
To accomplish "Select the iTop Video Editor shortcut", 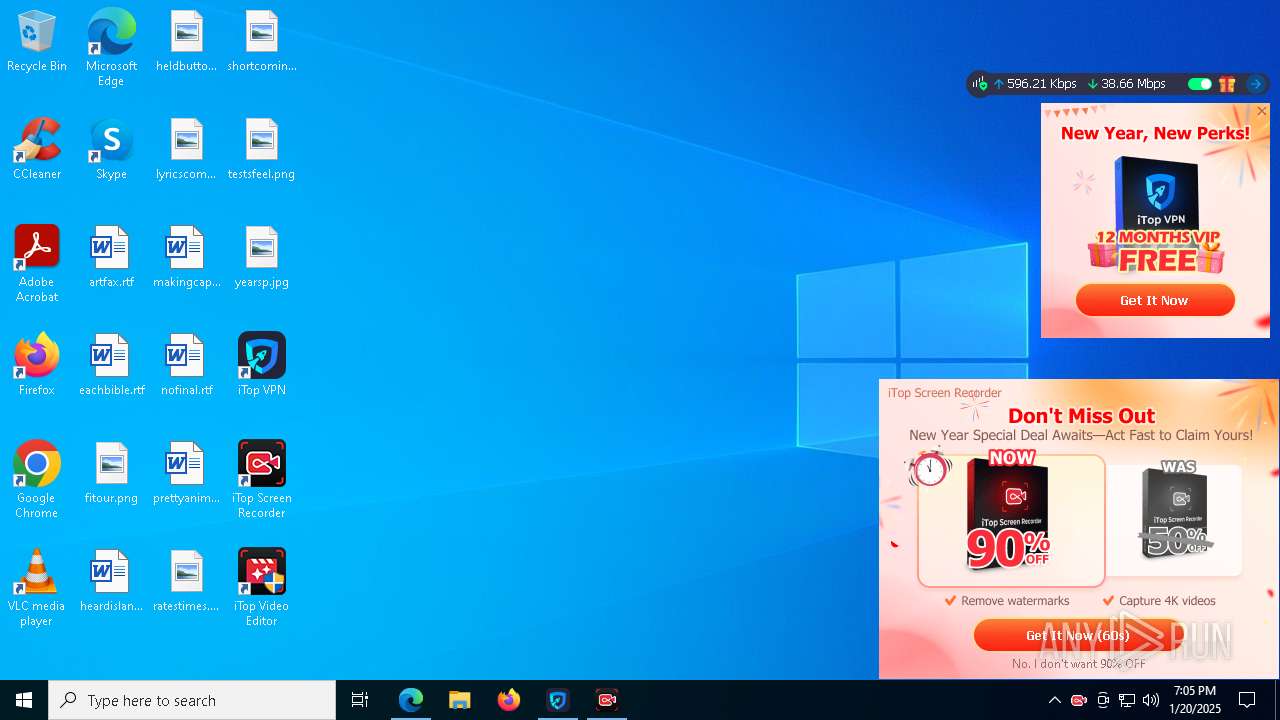I will (261, 588).
